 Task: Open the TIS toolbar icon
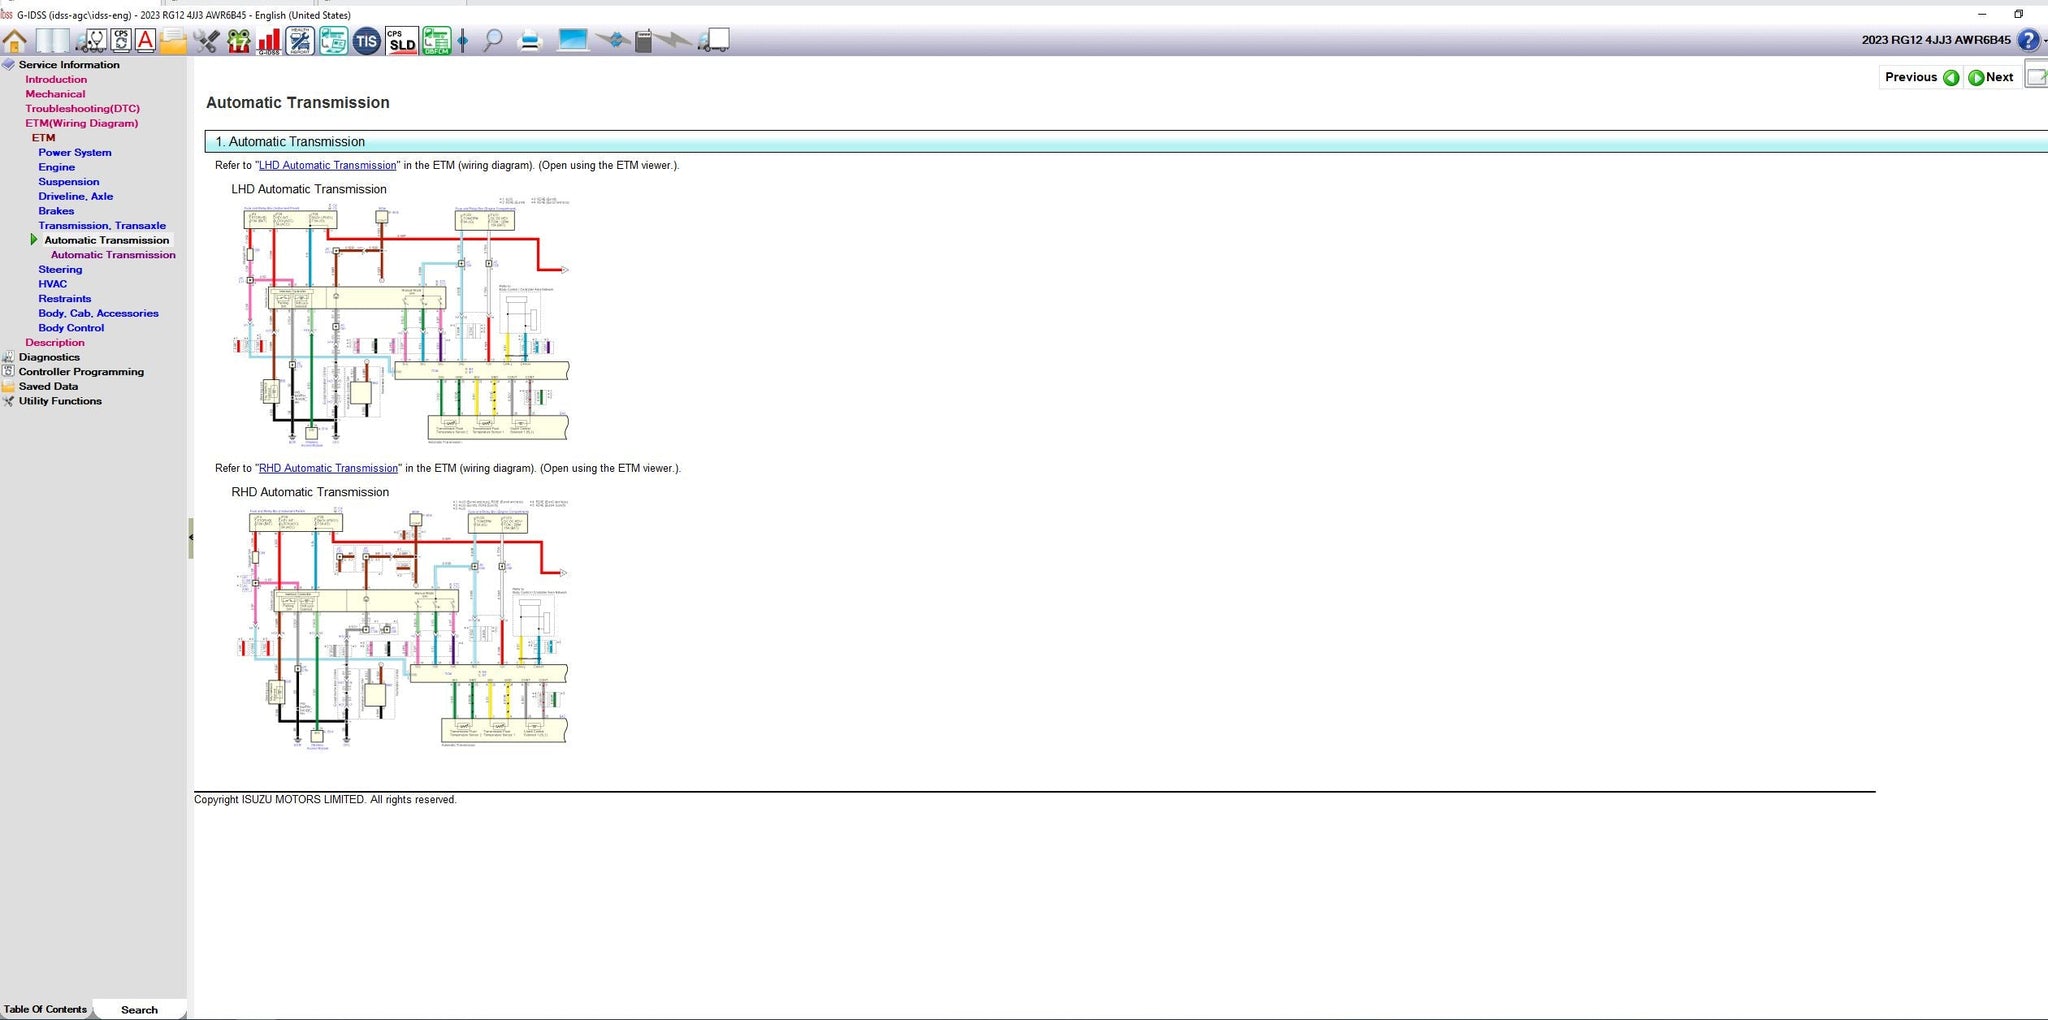pos(367,41)
